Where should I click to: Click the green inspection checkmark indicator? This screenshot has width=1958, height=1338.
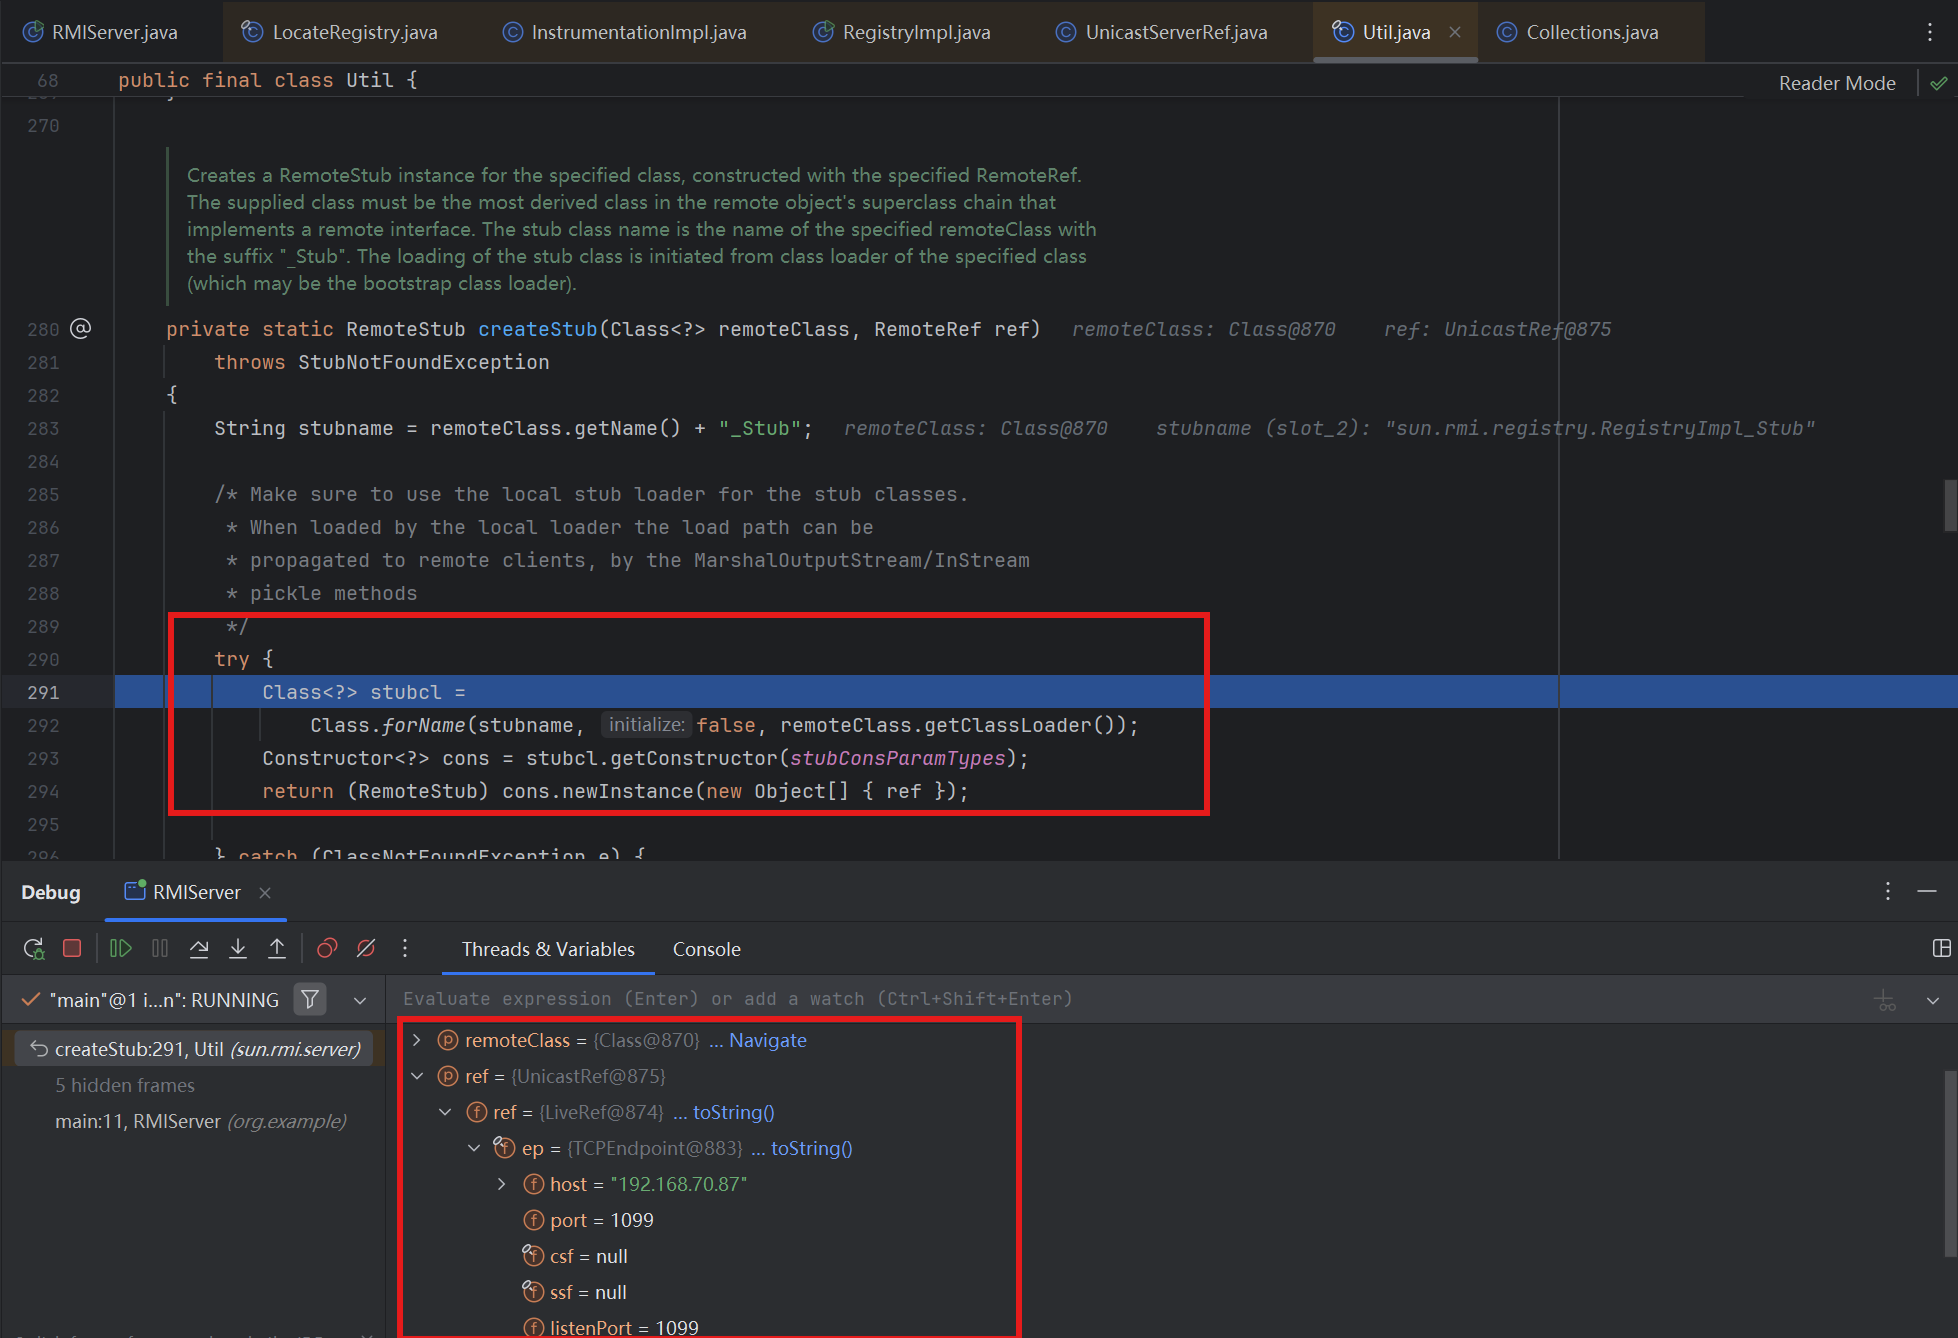tap(1939, 83)
